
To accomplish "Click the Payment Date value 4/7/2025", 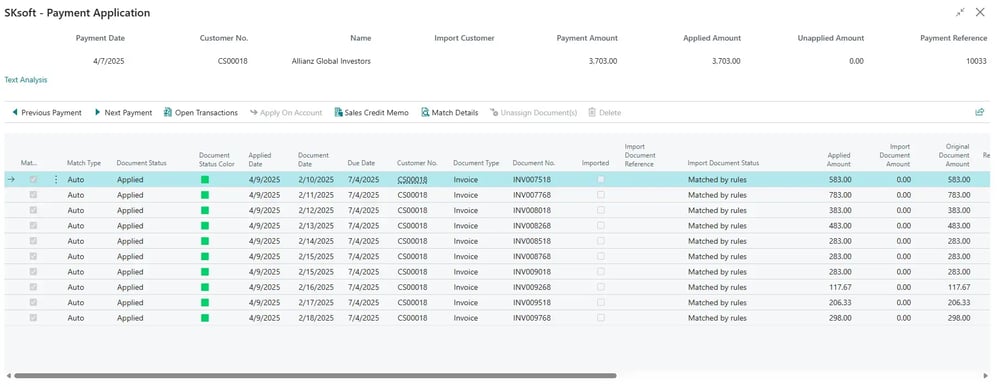I will click(x=109, y=61).
